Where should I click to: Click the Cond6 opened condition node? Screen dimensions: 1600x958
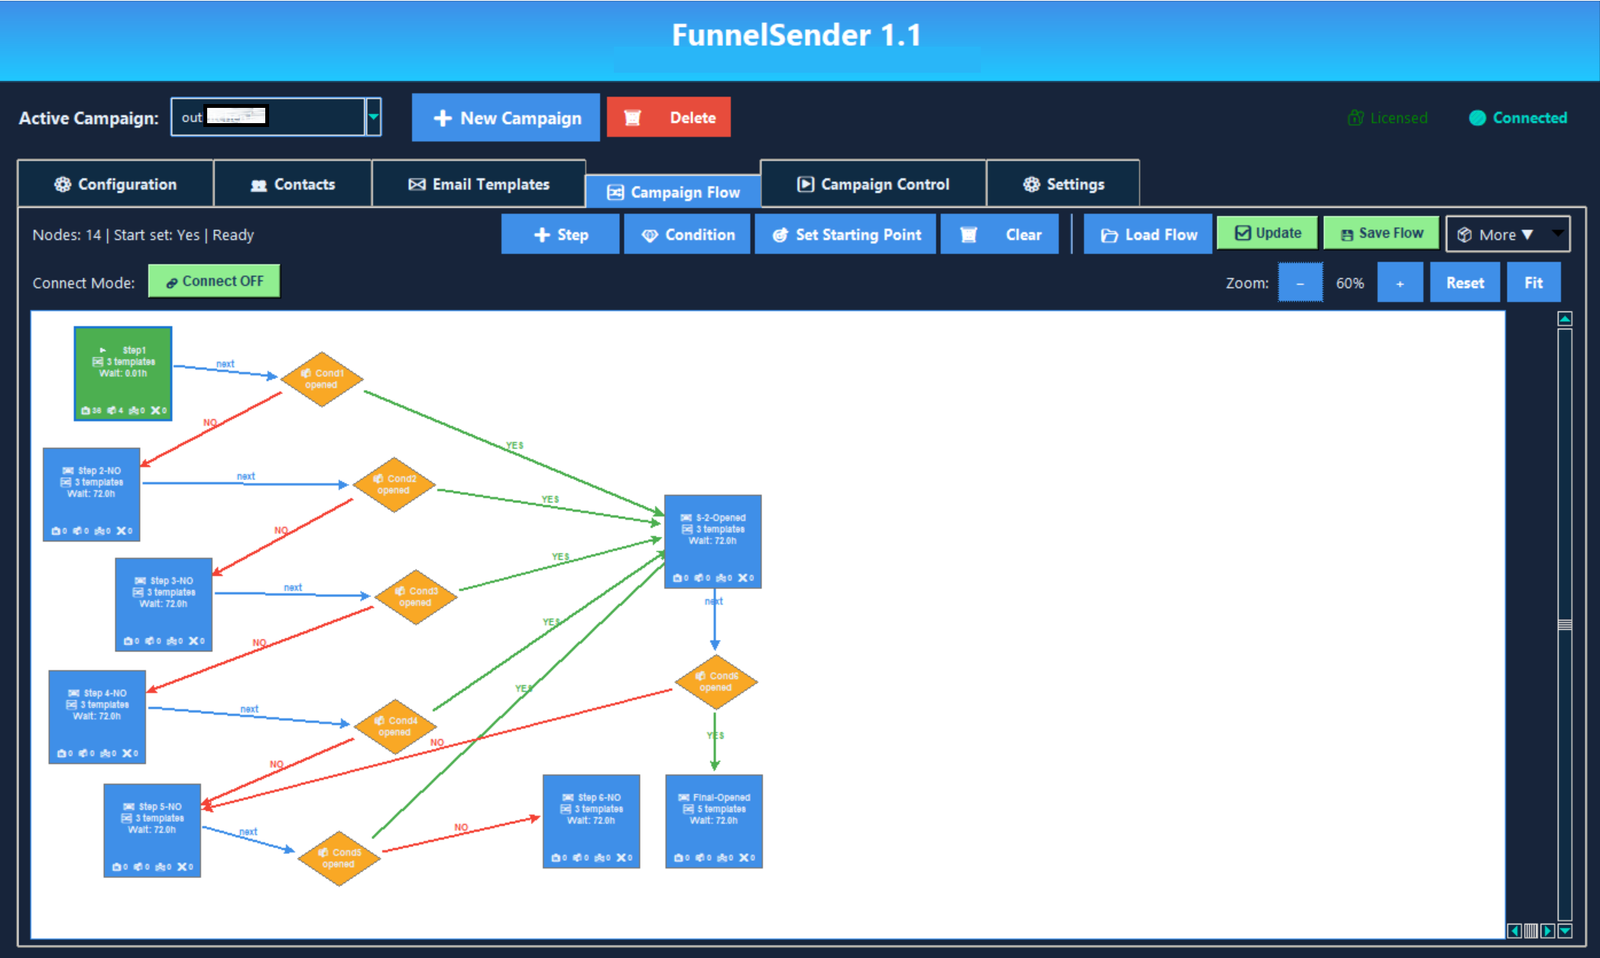716,682
